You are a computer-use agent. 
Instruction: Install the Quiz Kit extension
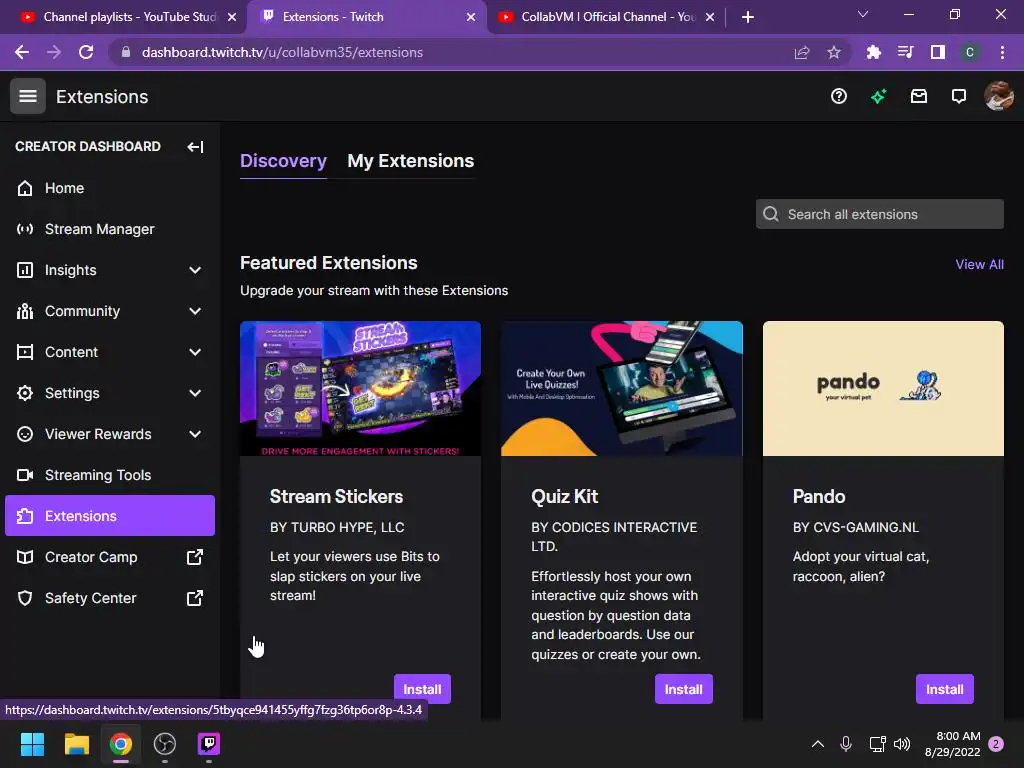pos(683,689)
